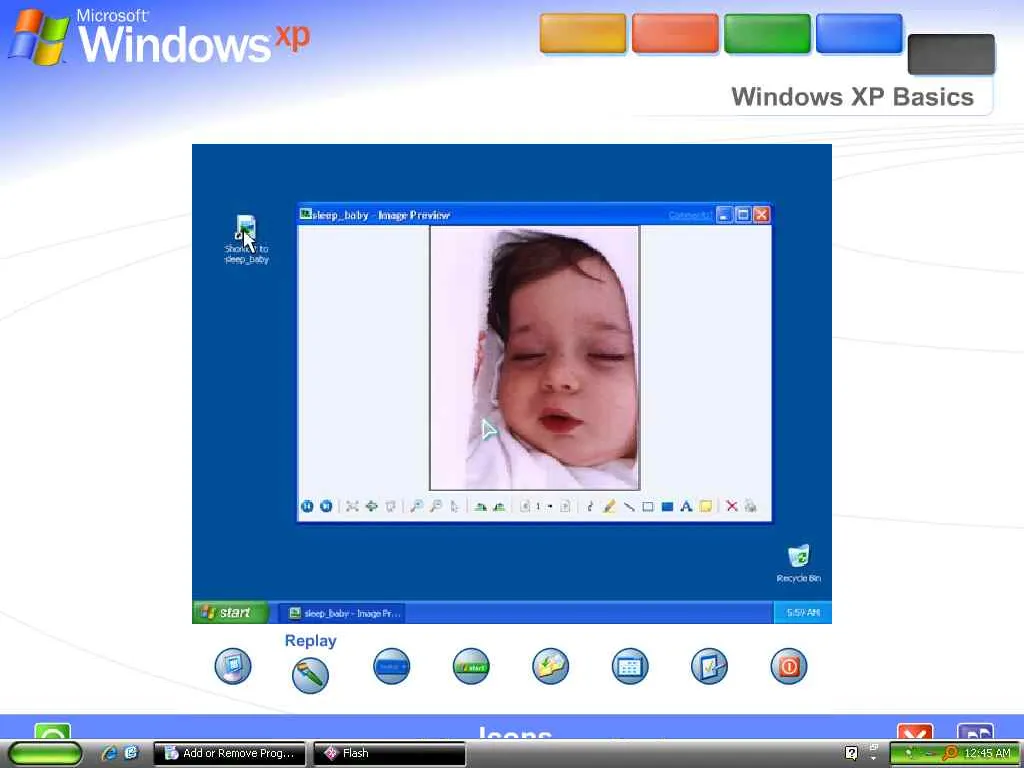Maximize the sleep_baby Image Preview window
The height and width of the screenshot is (768, 1024).
pos(743,215)
